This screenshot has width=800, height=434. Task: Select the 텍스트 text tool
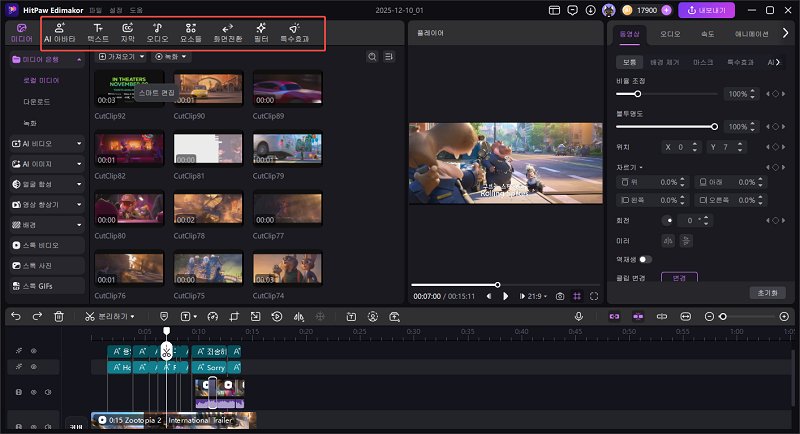pos(98,32)
